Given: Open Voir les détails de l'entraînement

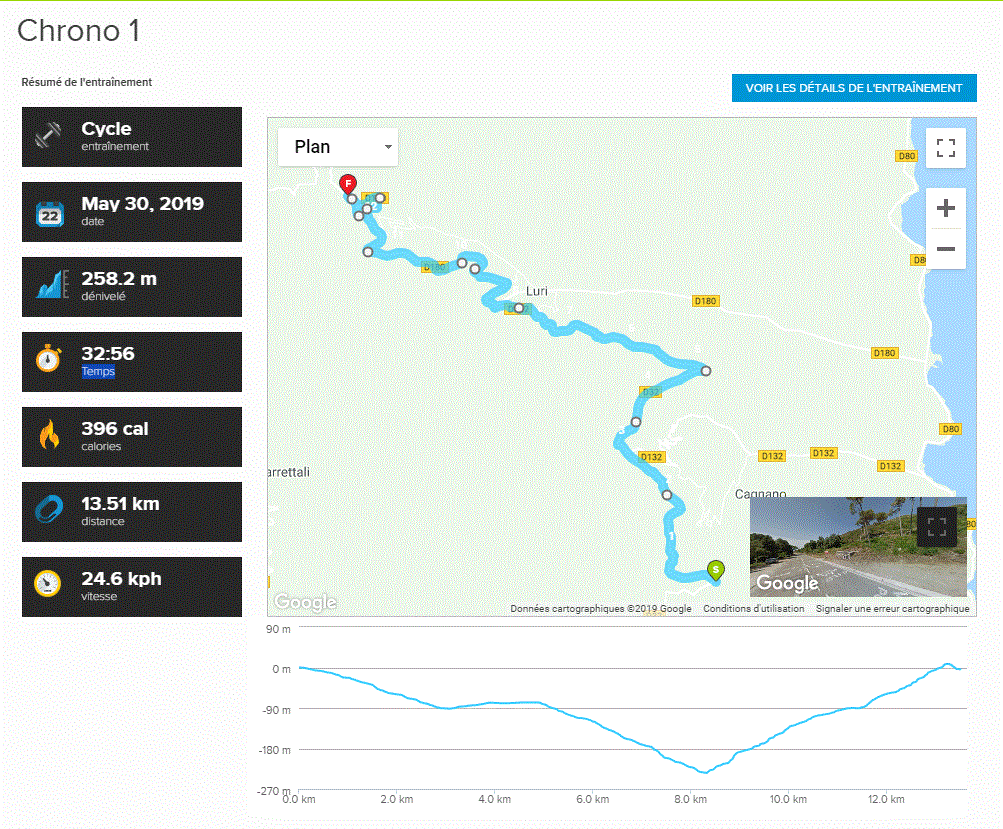Looking at the screenshot, I should click(x=854, y=88).
